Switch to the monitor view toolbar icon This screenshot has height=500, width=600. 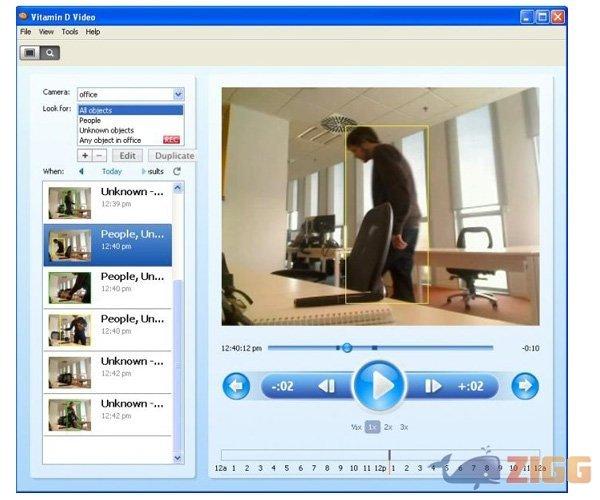pyautogui.click(x=29, y=52)
